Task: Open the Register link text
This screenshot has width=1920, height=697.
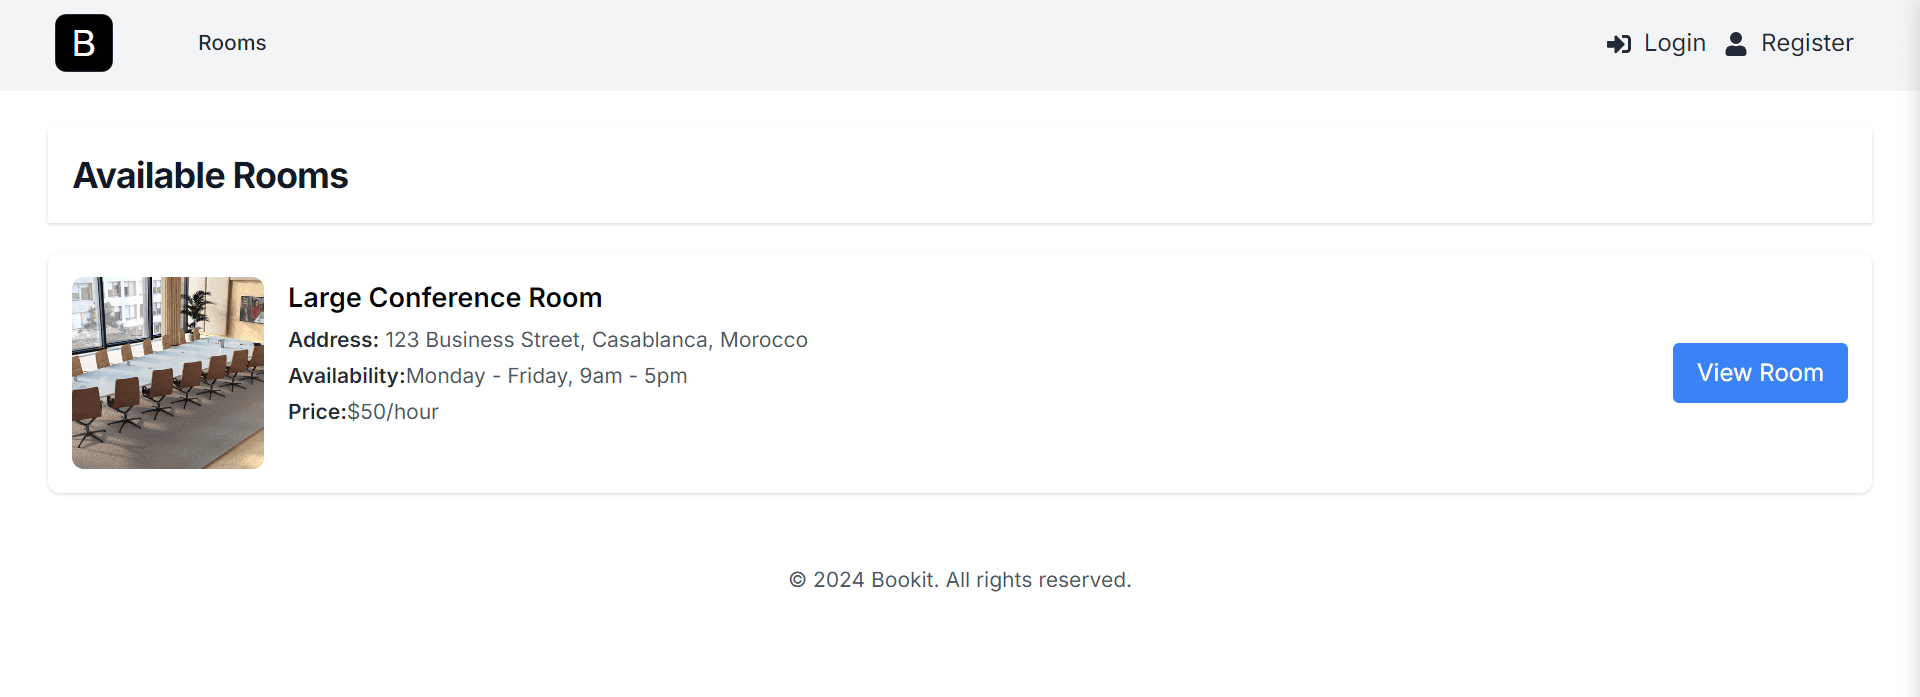Action: (x=1806, y=43)
